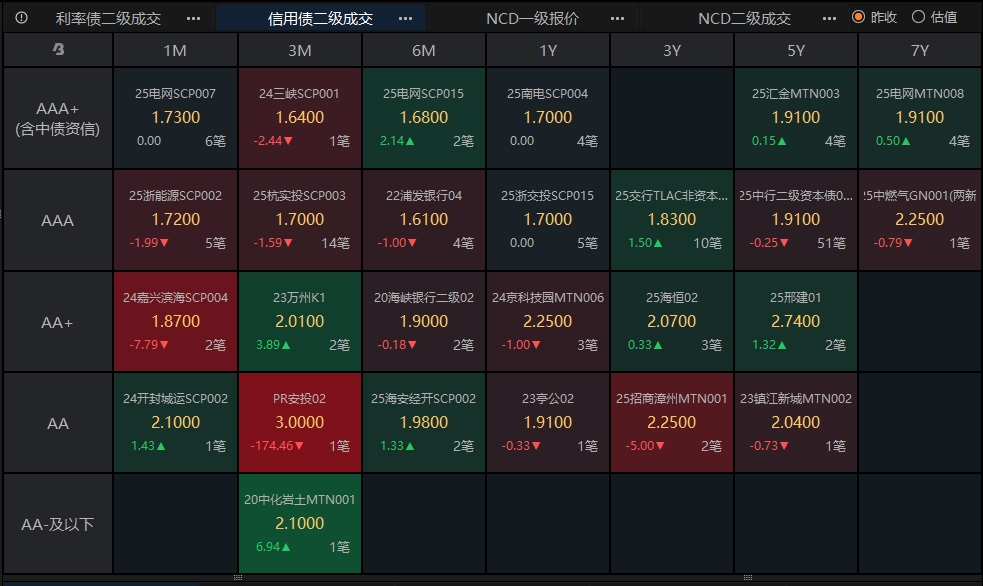The height and width of the screenshot is (586, 983).
Task: Select bond name 25杭实投SCP003
Action: pos(300,196)
